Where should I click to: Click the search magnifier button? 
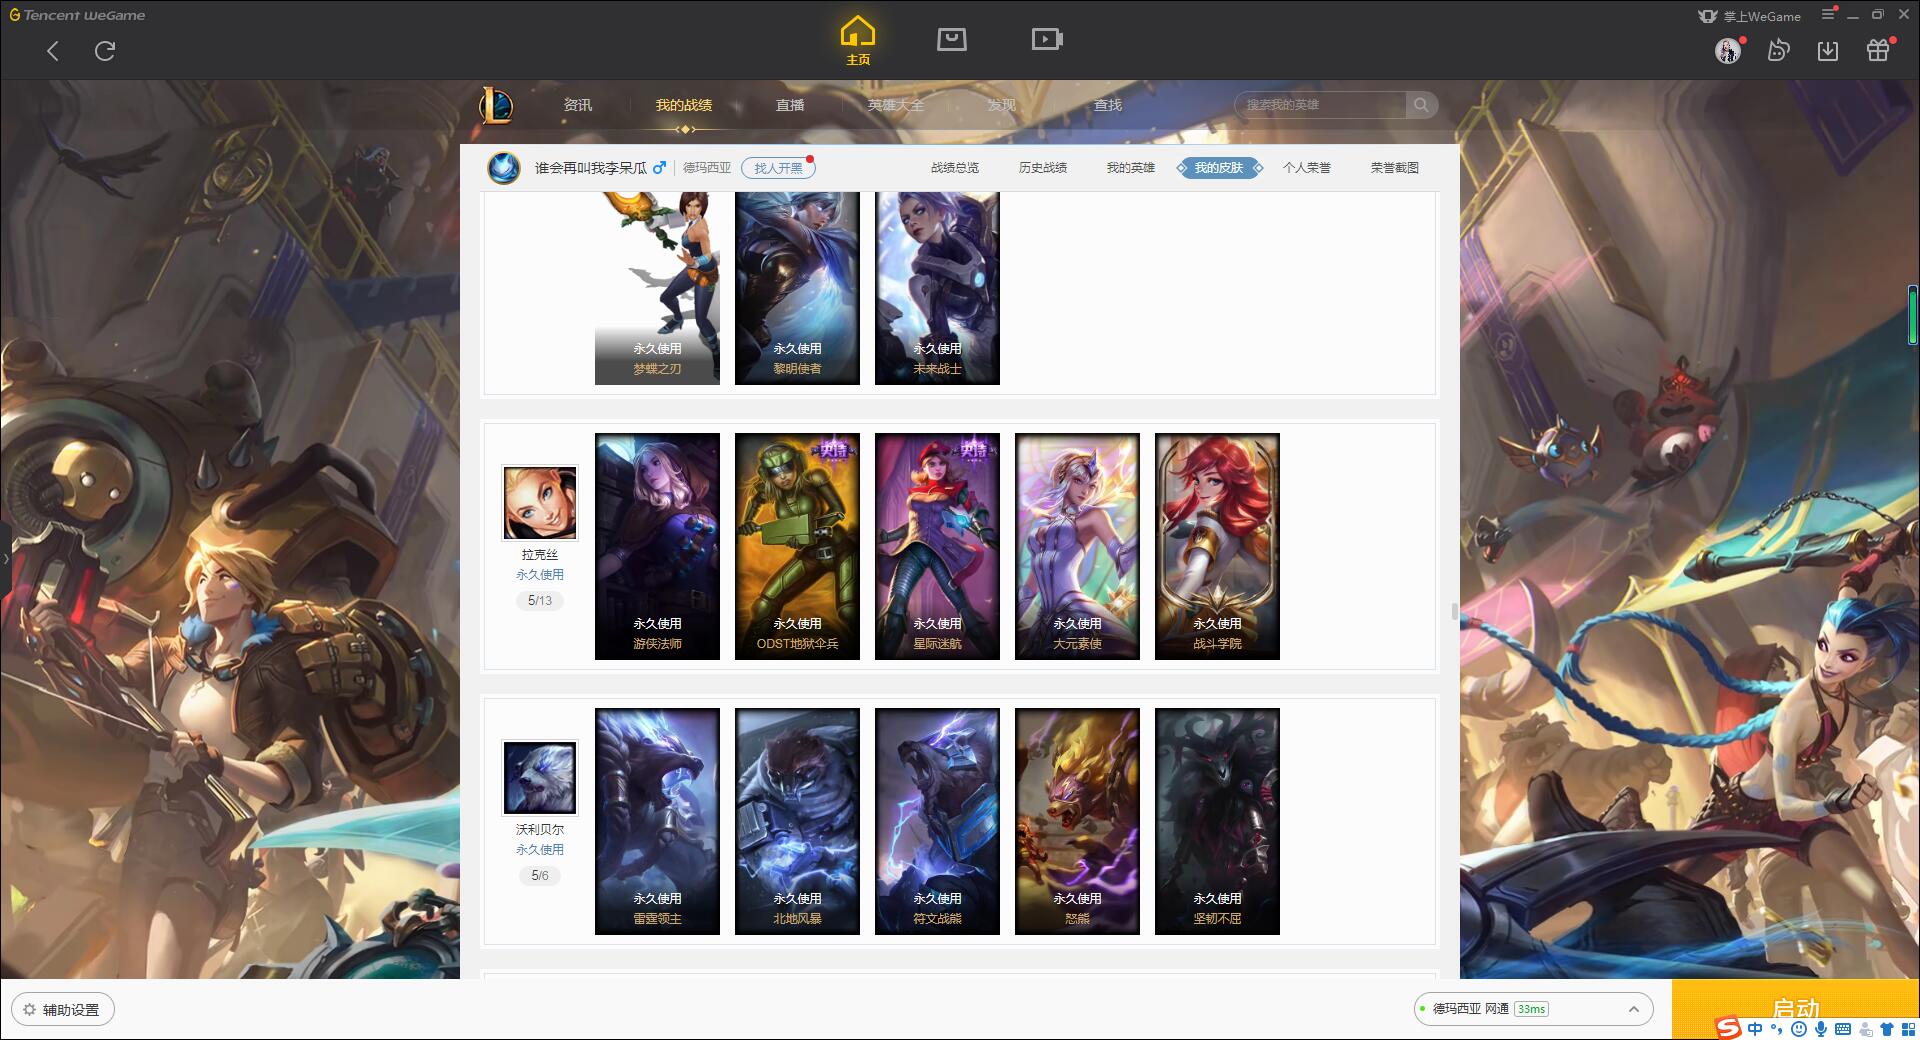click(x=1421, y=105)
